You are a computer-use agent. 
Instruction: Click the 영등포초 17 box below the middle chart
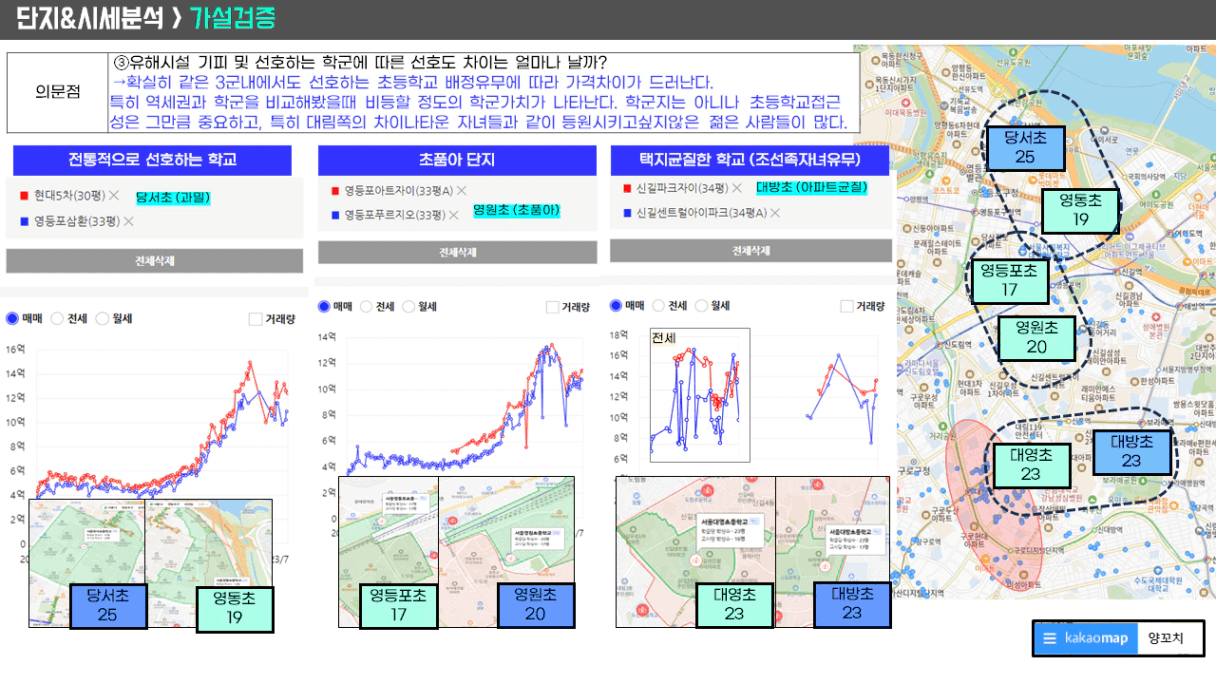(x=398, y=605)
